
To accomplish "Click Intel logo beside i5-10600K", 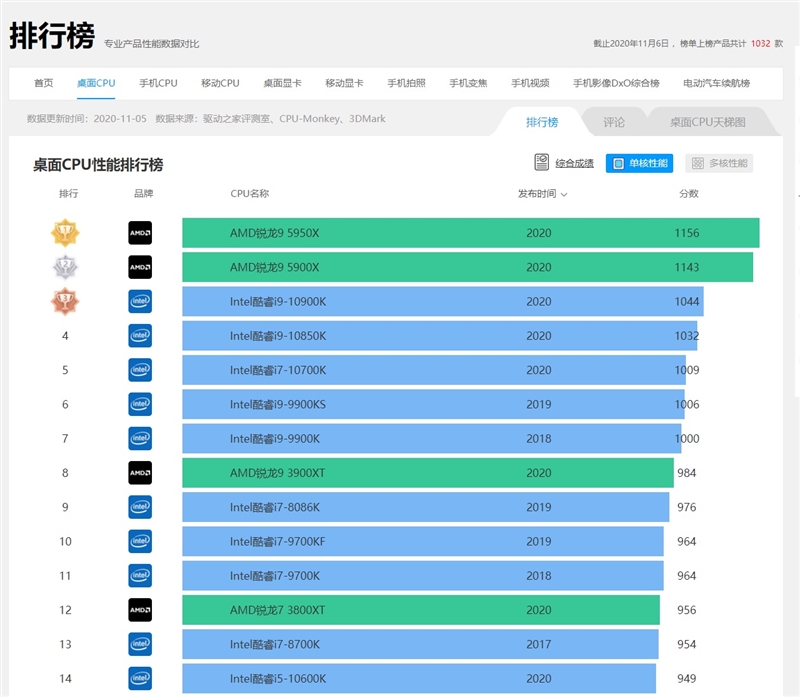I will (140, 678).
